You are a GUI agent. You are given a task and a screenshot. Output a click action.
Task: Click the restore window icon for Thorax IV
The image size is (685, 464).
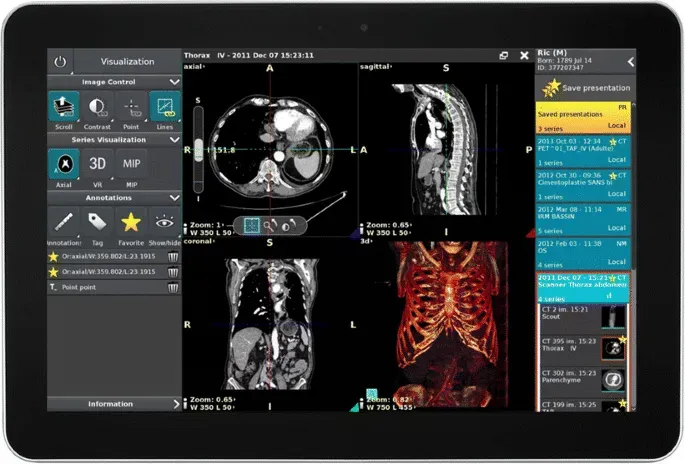(504, 55)
